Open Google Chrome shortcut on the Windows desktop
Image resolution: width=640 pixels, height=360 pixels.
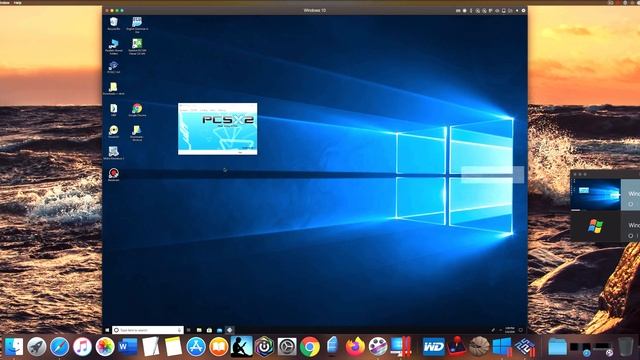click(137, 110)
